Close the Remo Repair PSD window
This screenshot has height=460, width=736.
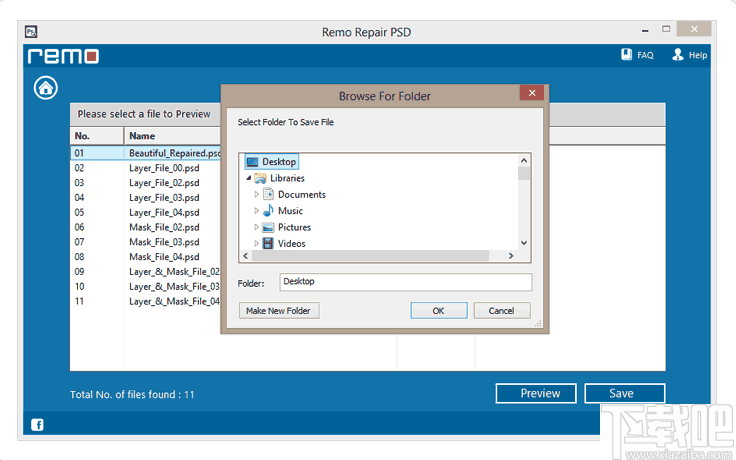point(694,29)
